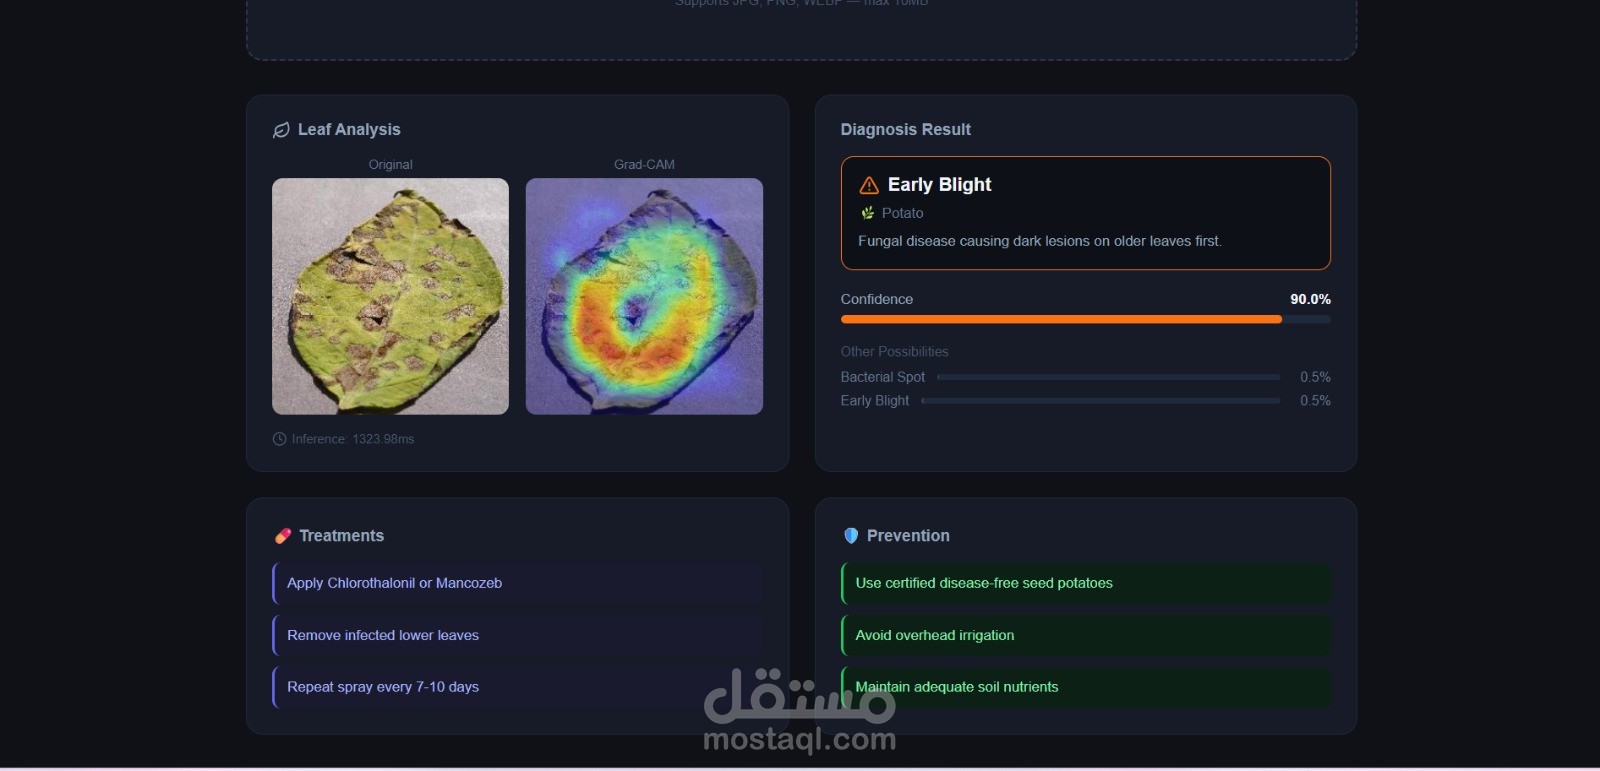Image resolution: width=1600 pixels, height=771 pixels.
Task: Click the Early Blight 0.5% probability bar
Action: (x=1100, y=401)
